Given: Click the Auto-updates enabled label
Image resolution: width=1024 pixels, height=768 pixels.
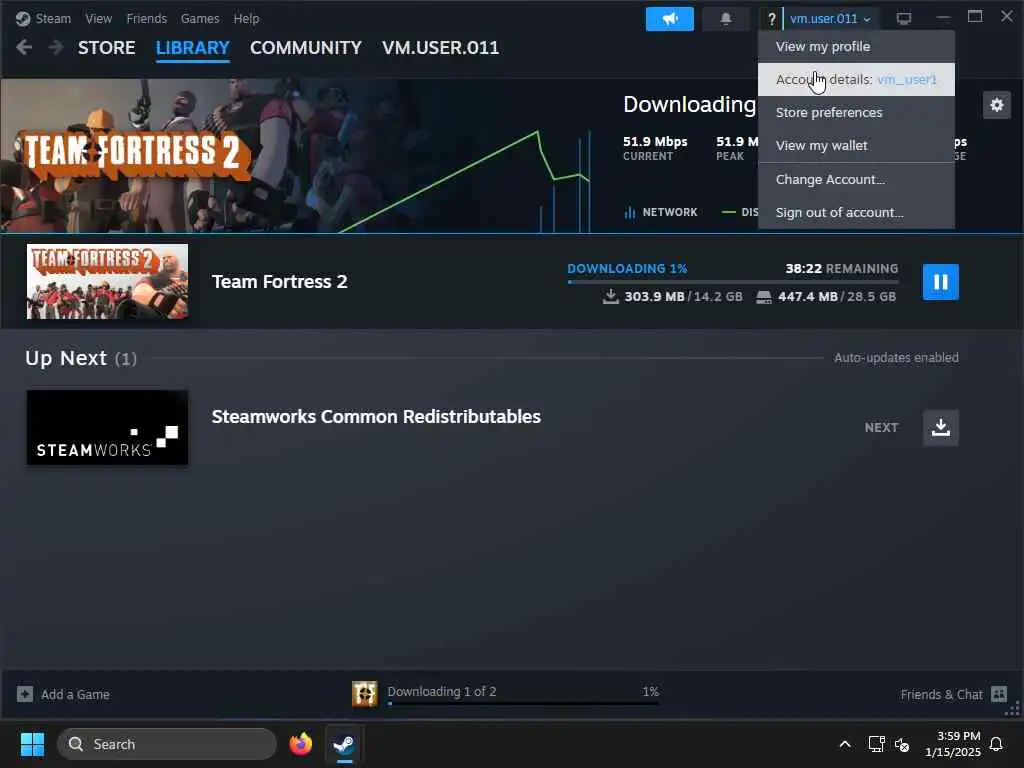Looking at the screenshot, I should coord(896,358).
